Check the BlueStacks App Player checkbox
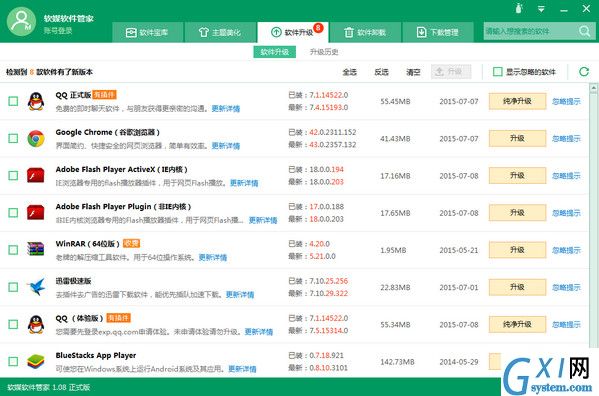The width and height of the screenshot is (599, 396). (13, 361)
